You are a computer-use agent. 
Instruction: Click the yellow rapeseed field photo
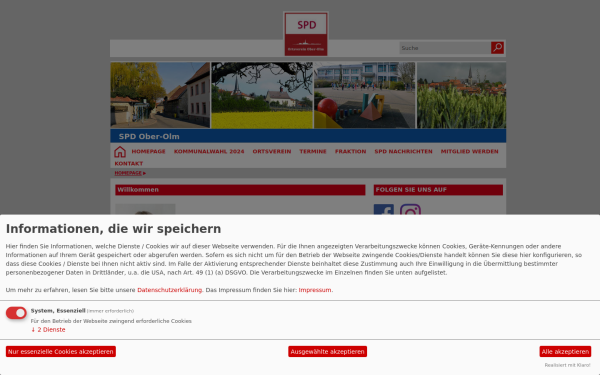(262, 95)
